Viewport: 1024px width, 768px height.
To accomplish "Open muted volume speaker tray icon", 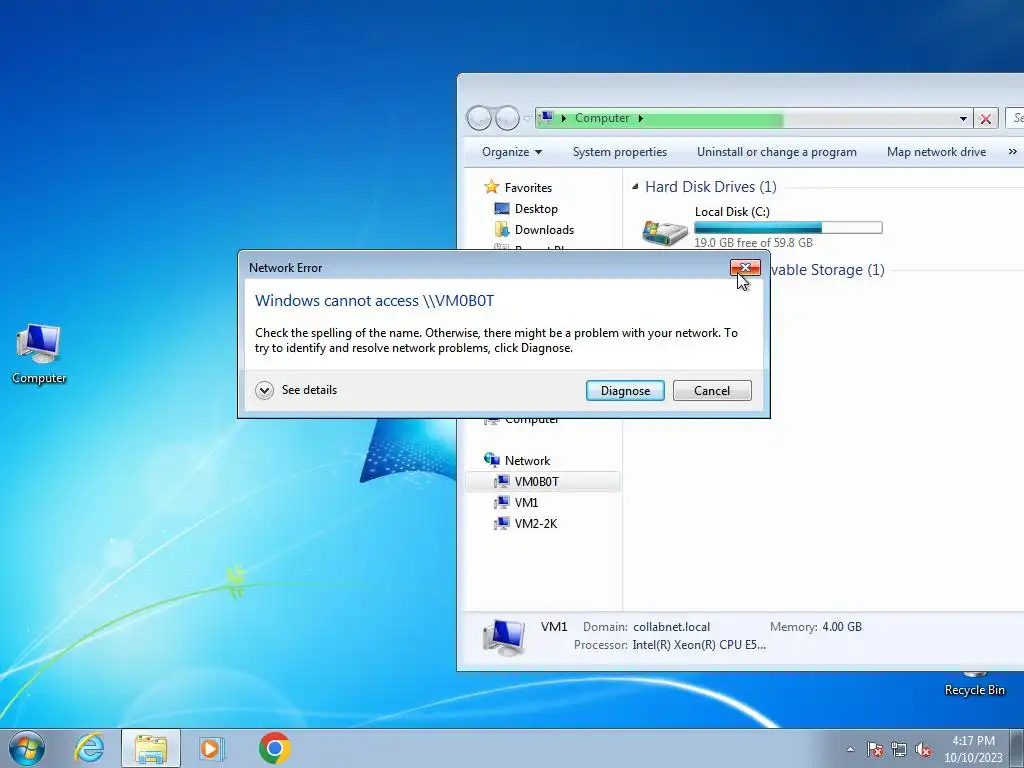I will coord(923,749).
